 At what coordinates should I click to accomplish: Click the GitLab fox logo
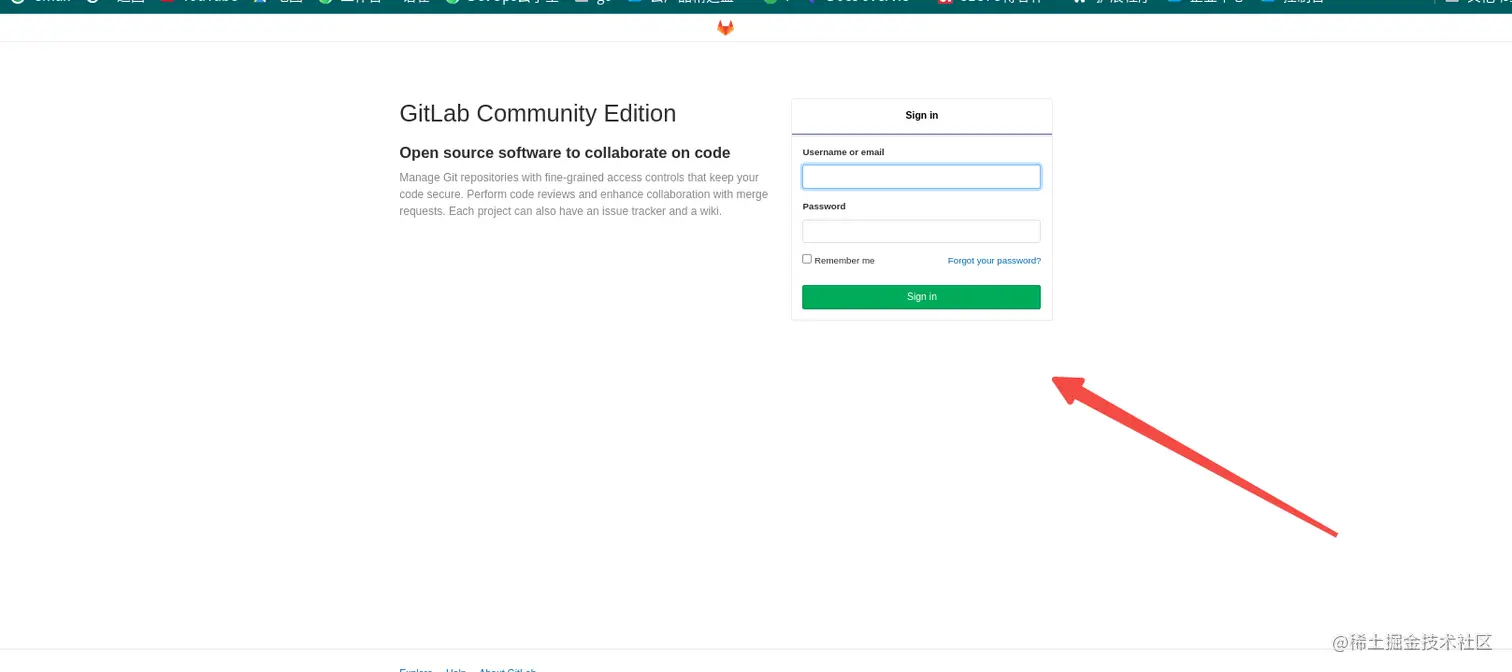pyautogui.click(x=725, y=28)
